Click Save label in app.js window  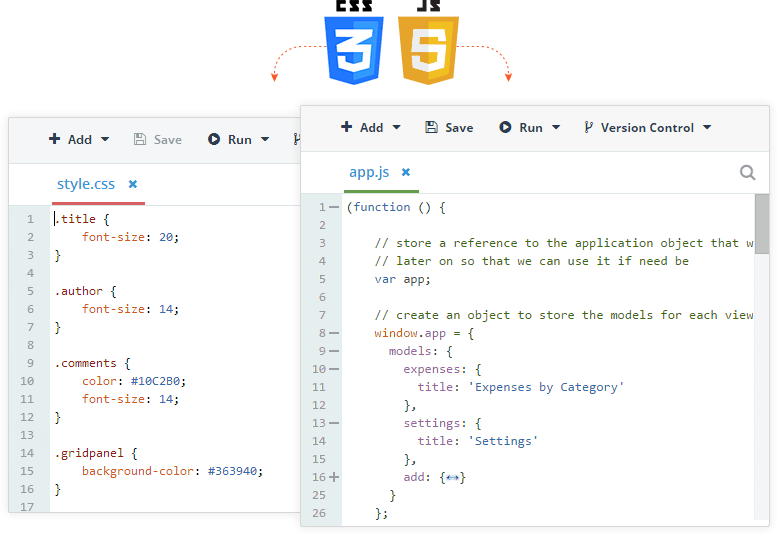click(x=459, y=128)
